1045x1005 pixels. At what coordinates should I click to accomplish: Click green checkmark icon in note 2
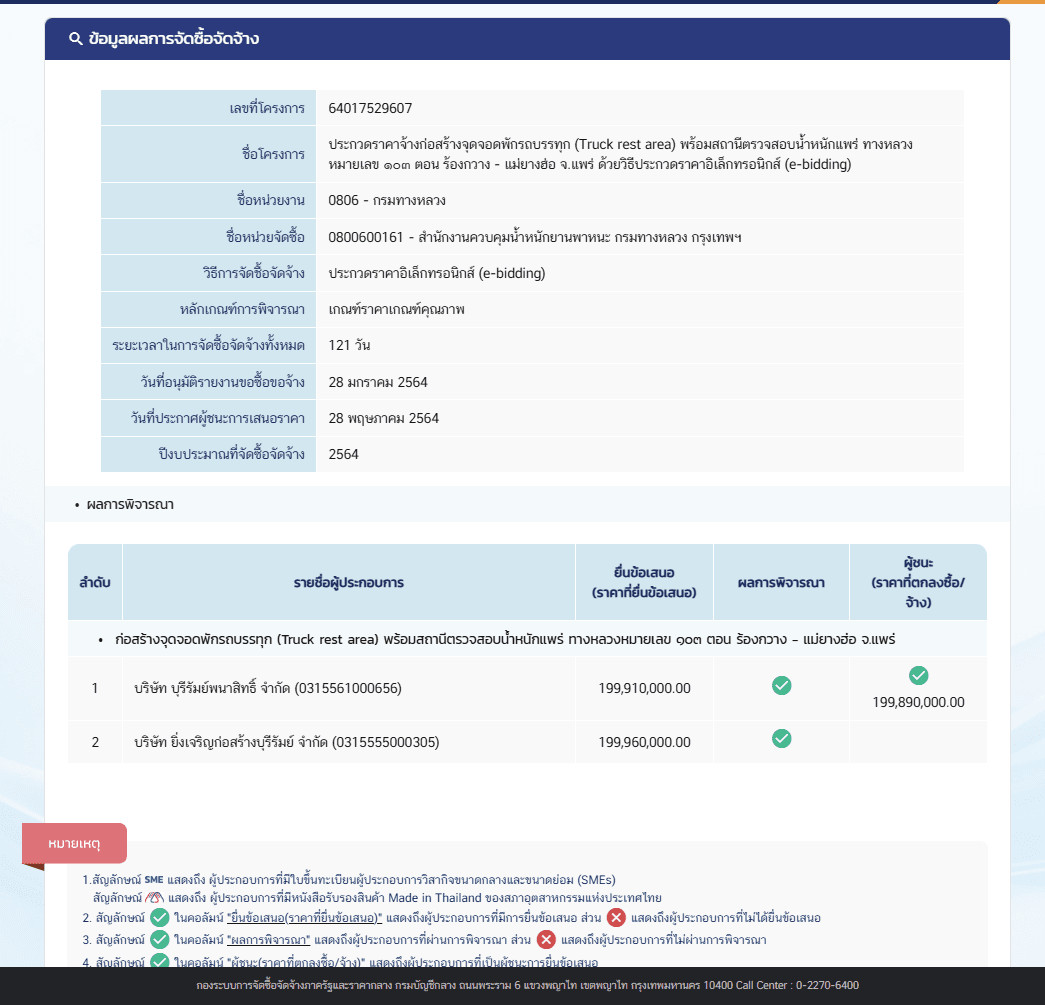tap(159, 918)
